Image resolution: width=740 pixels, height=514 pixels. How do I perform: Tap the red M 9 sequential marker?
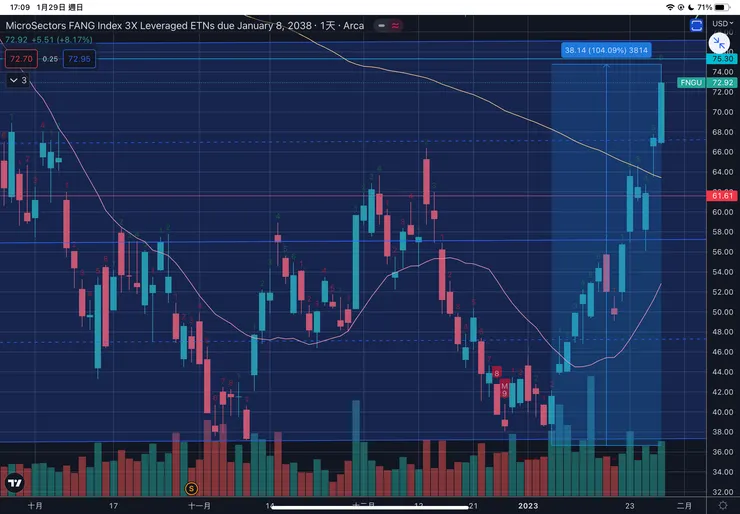coord(504,390)
